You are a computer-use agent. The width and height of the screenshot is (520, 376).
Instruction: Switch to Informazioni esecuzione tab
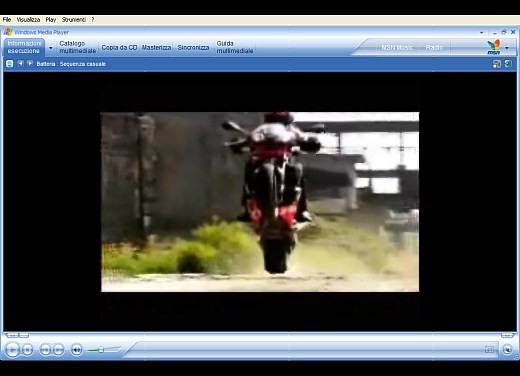click(24, 47)
